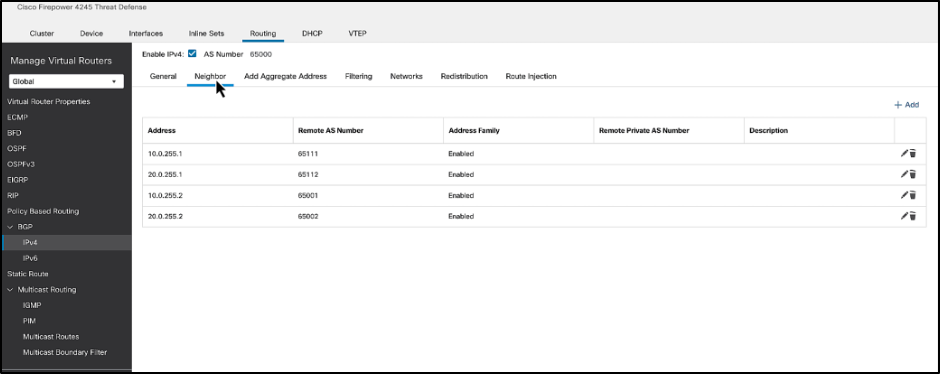Select PIM under Multicast Routing

[29, 321]
